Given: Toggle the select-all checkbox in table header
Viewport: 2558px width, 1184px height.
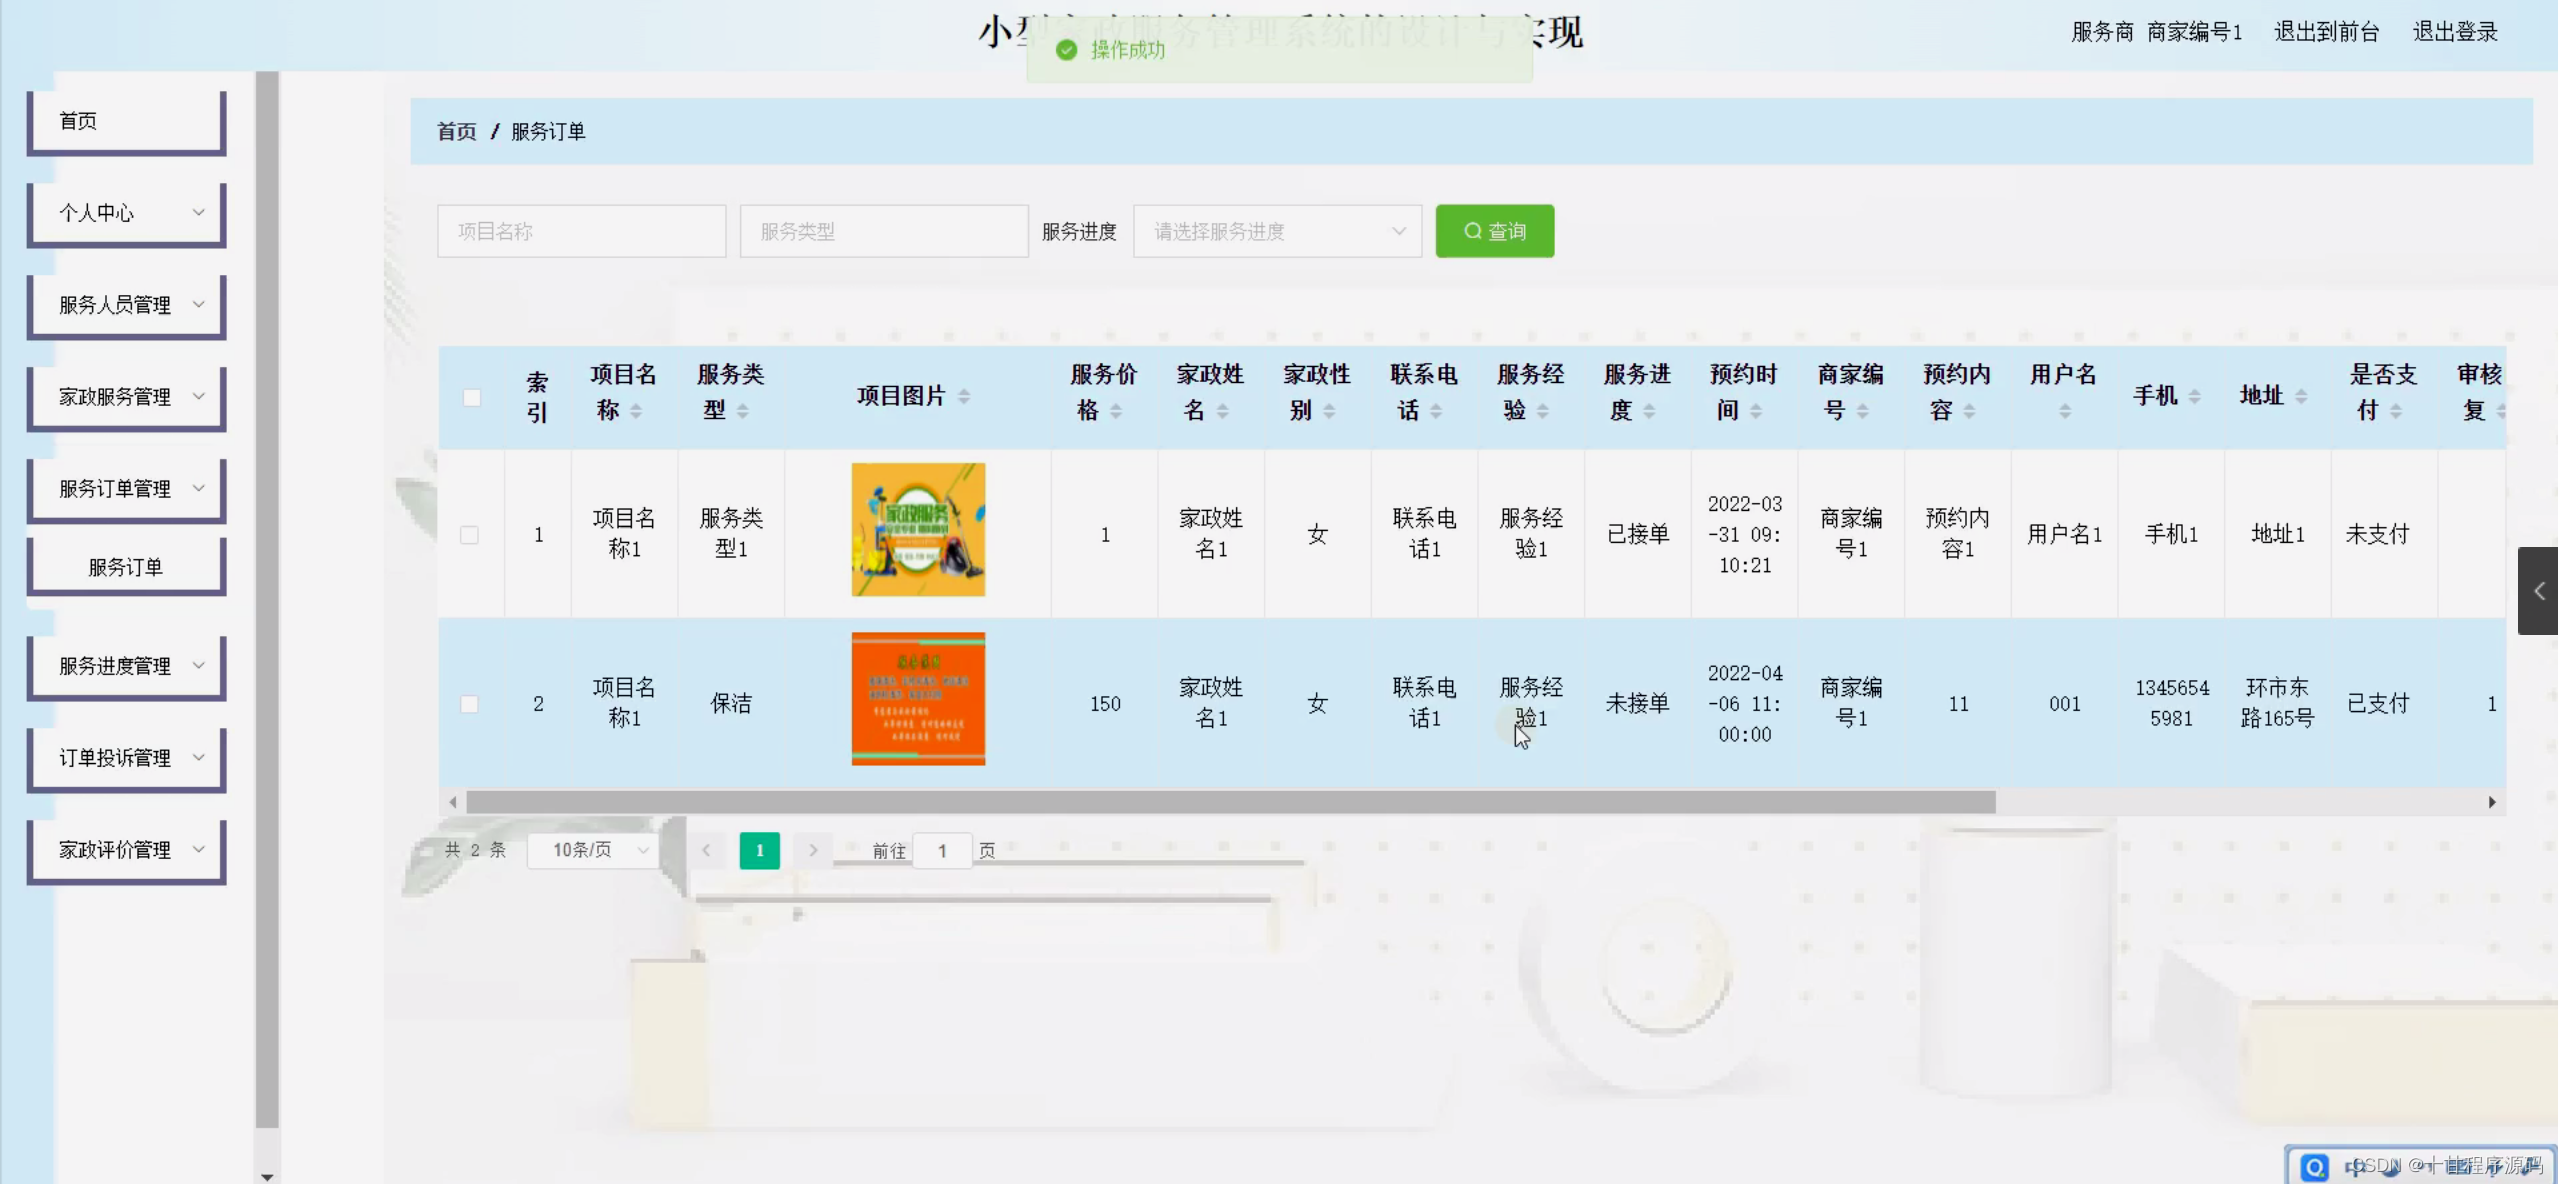Looking at the screenshot, I should pos(472,398).
